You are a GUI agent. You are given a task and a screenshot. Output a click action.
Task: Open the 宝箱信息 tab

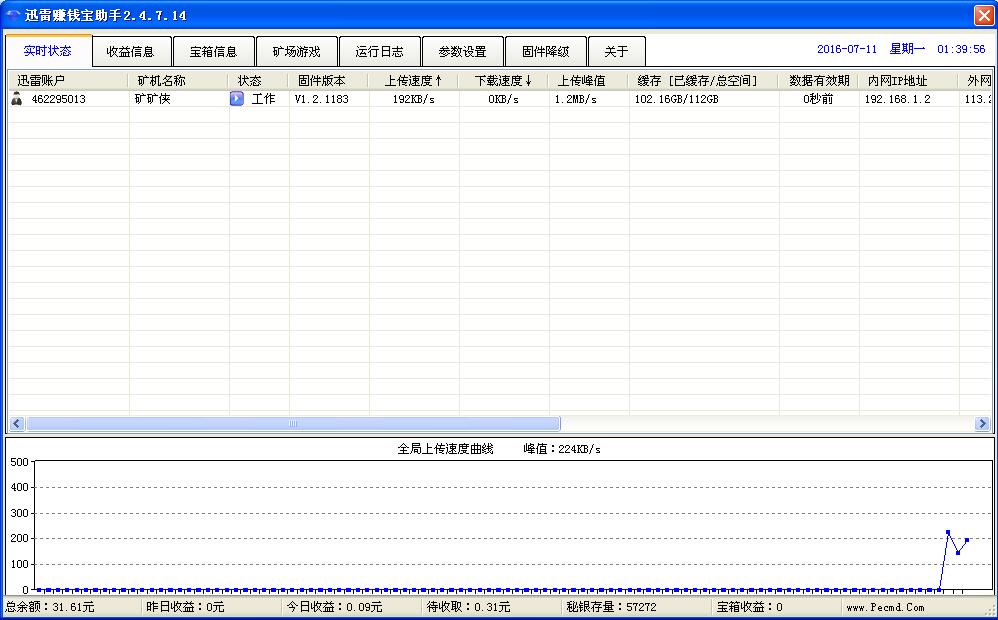(x=214, y=52)
